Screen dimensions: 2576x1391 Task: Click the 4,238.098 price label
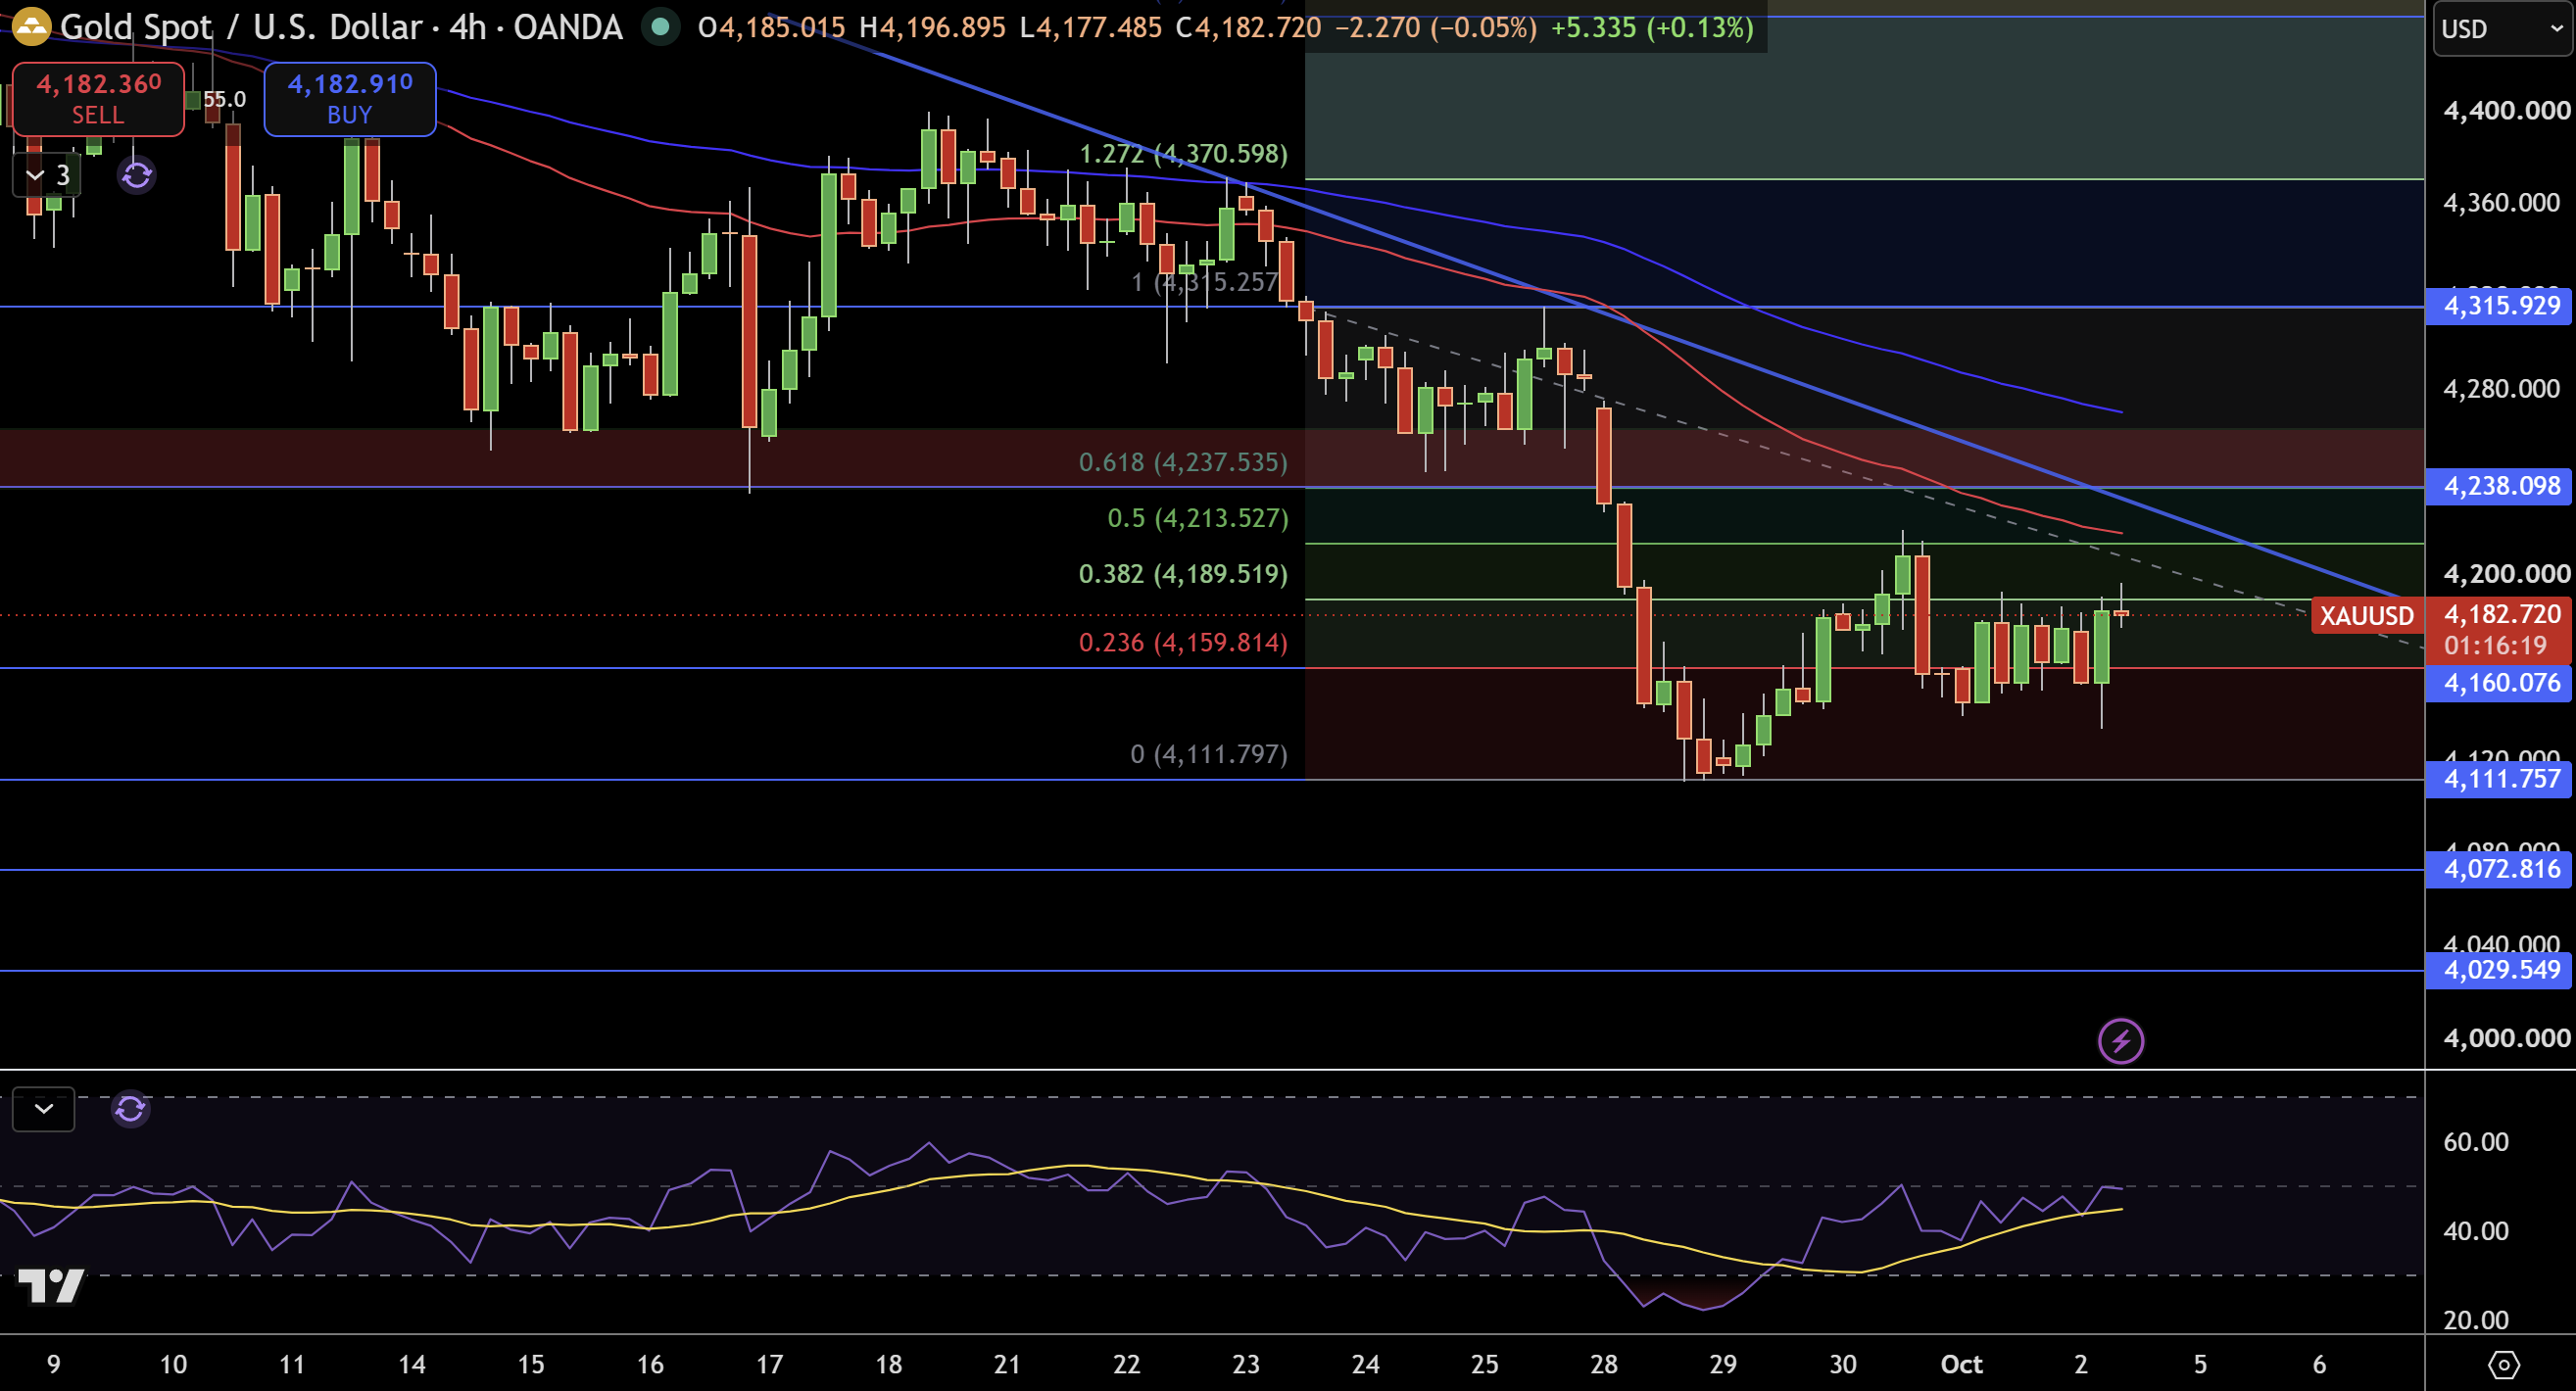pos(2499,486)
